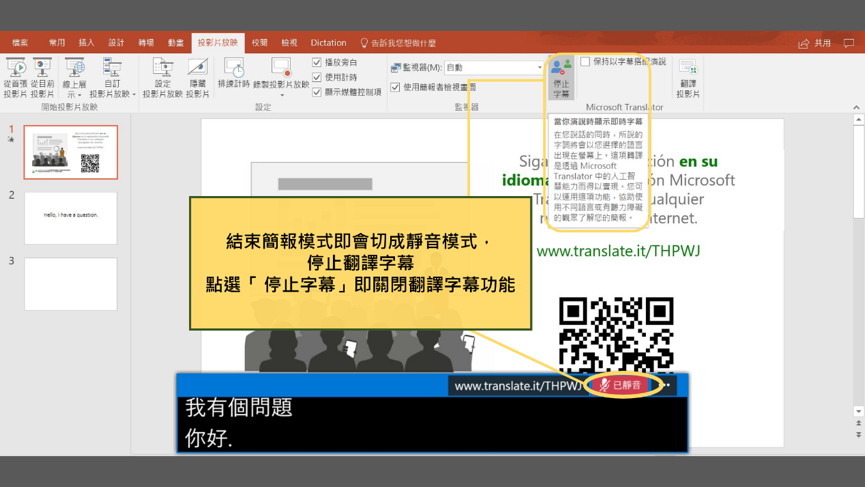Click the muted microphone (已靜音) button
The width and height of the screenshot is (865, 487).
tap(620, 385)
